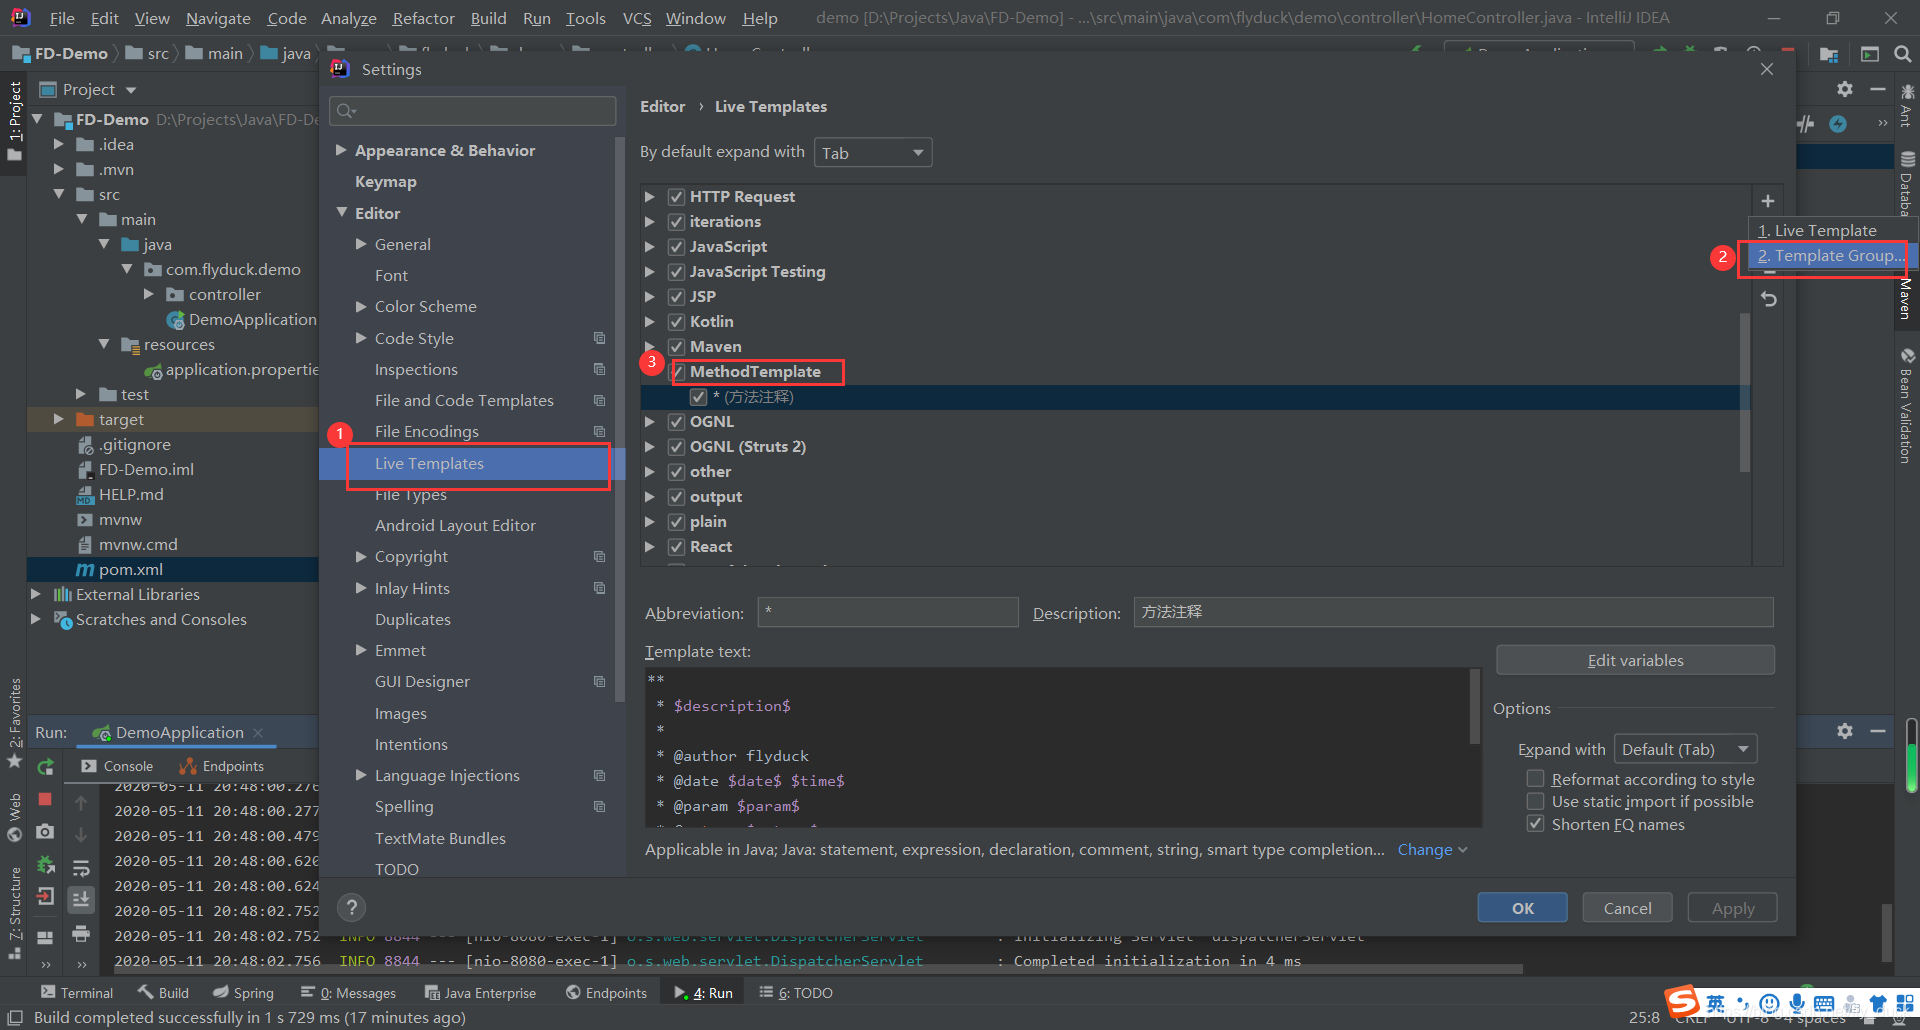Uncheck the 方法注释 template checkbox
The width and height of the screenshot is (1920, 1030).
pyautogui.click(x=698, y=397)
